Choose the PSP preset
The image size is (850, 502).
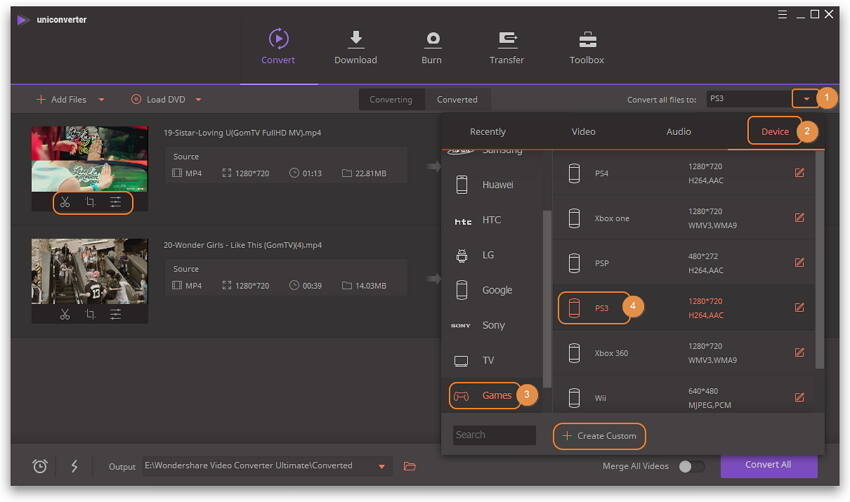[683, 263]
